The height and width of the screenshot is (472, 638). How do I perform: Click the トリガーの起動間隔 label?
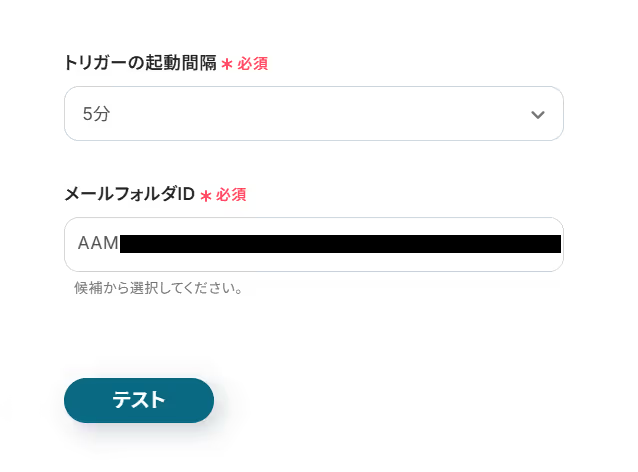[x=140, y=64]
